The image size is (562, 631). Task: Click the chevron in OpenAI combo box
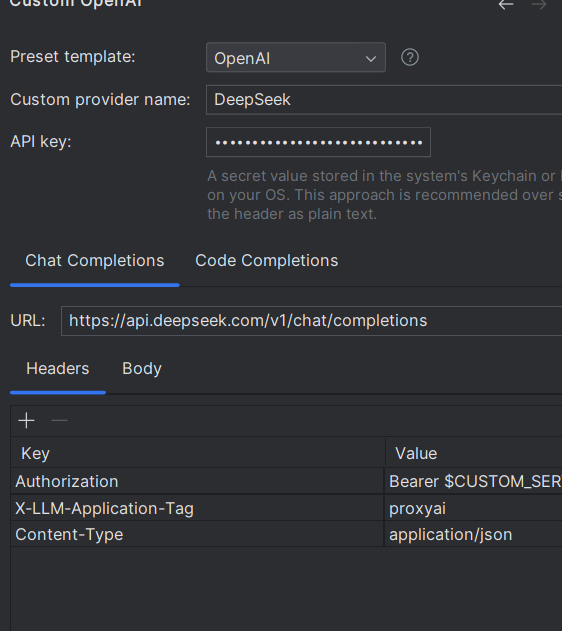[x=371, y=59]
